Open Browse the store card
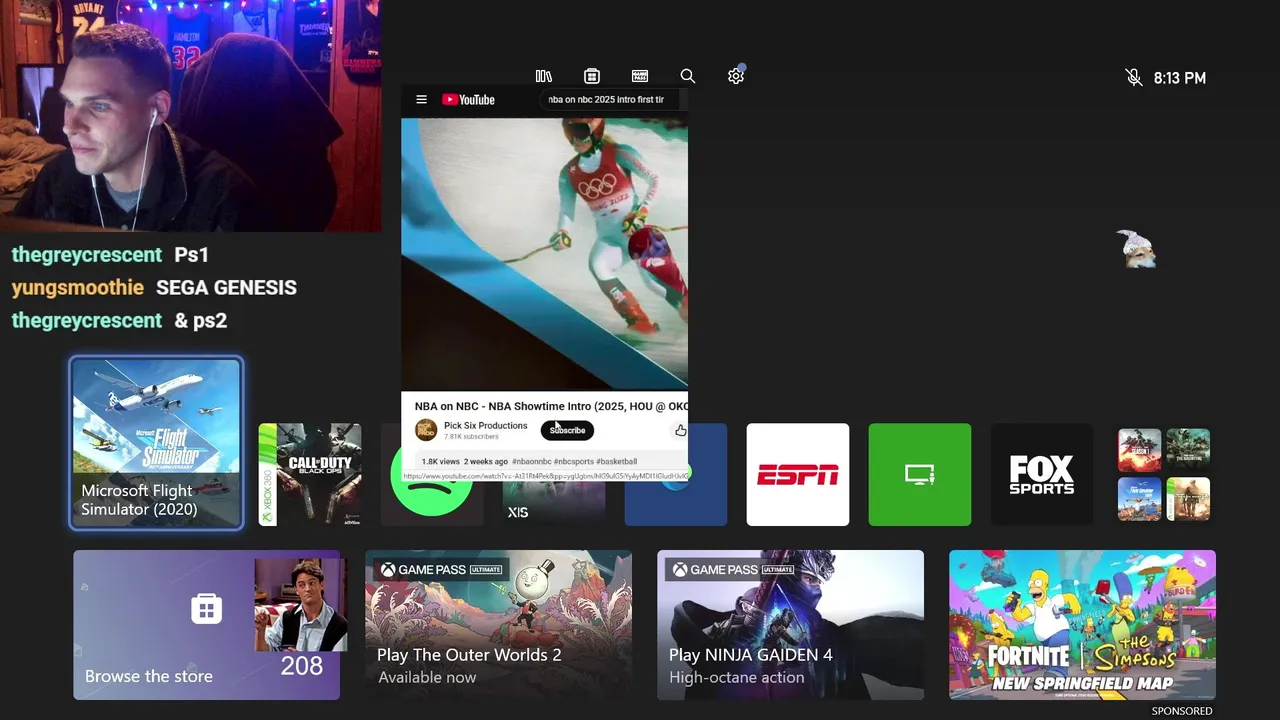This screenshot has width=1280, height=720. pyautogui.click(x=206, y=625)
